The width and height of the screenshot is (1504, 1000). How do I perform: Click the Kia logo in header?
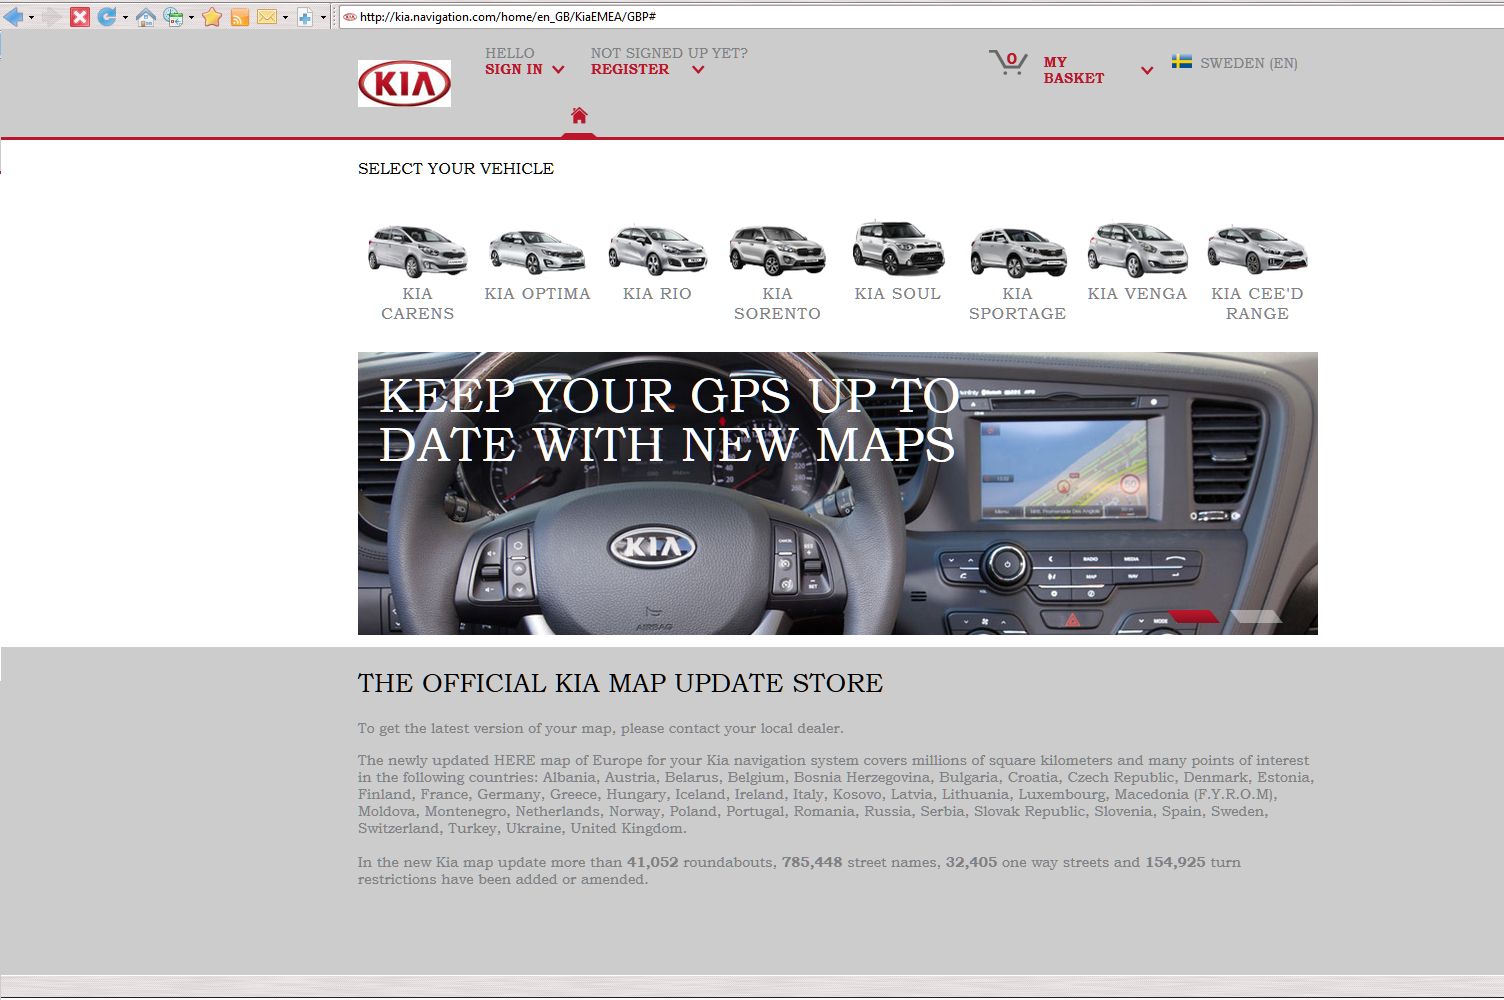pyautogui.click(x=404, y=83)
